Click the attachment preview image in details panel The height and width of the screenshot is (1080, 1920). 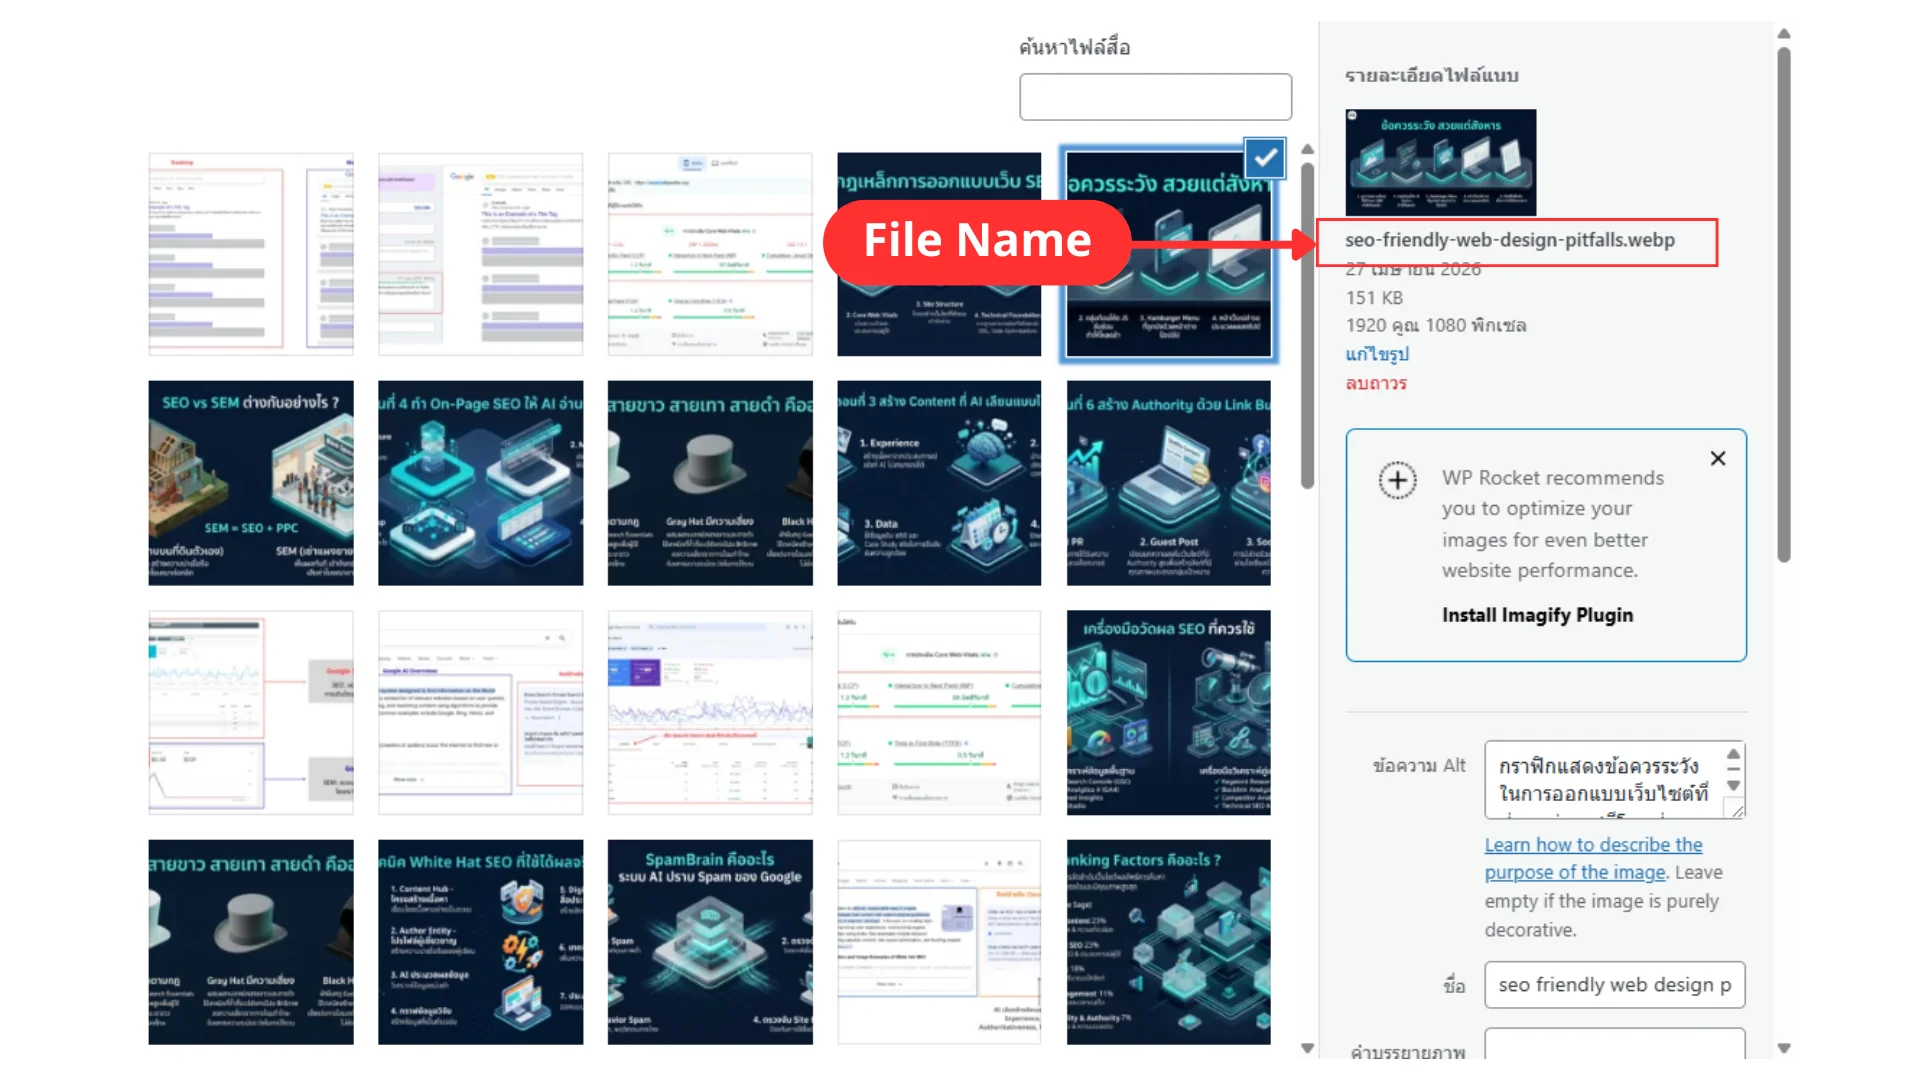click(x=1441, y=162)
